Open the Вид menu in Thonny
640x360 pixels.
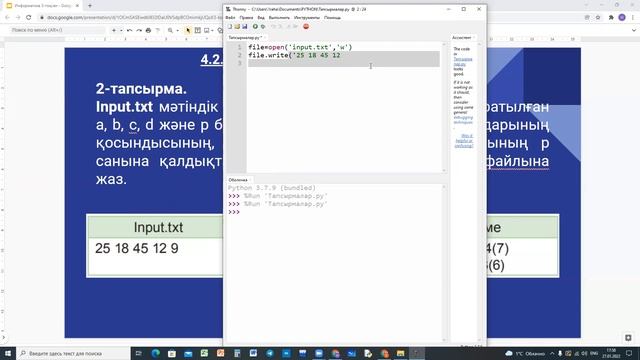point(261,18)
